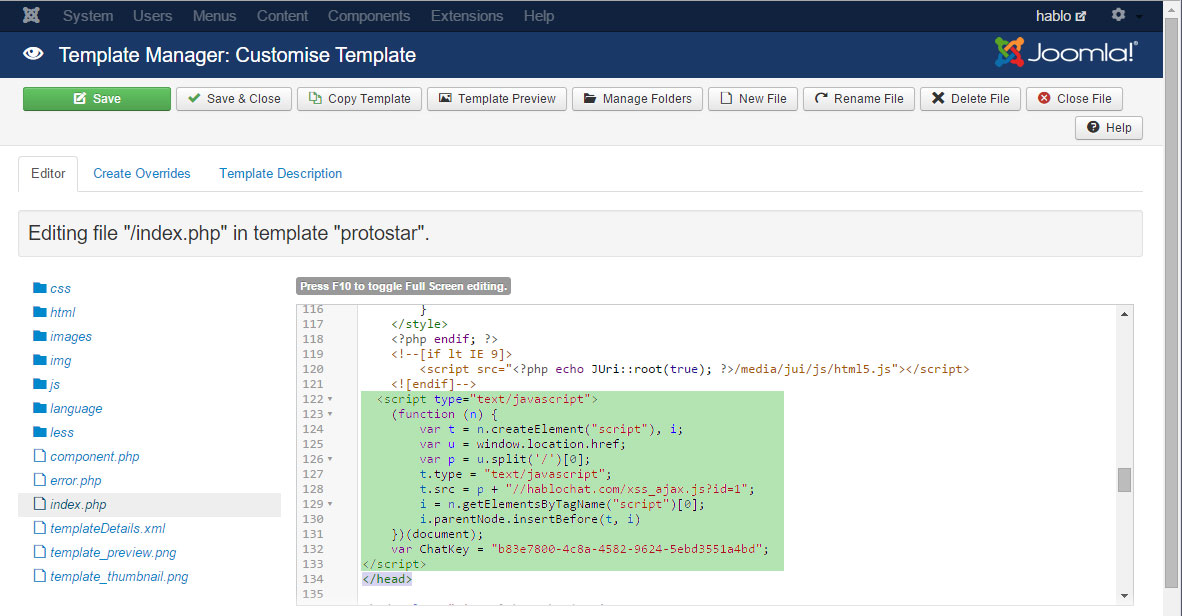Expand the js folder

point(47,385)
